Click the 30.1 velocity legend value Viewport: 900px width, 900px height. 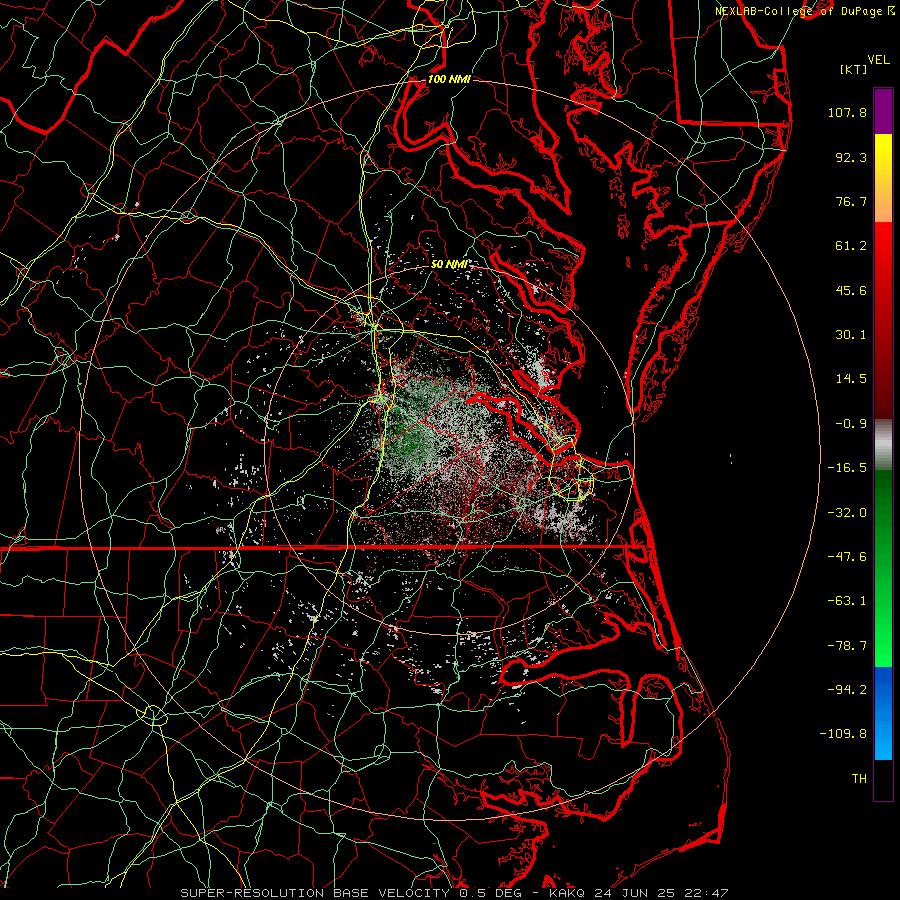(x=851, y=335)
